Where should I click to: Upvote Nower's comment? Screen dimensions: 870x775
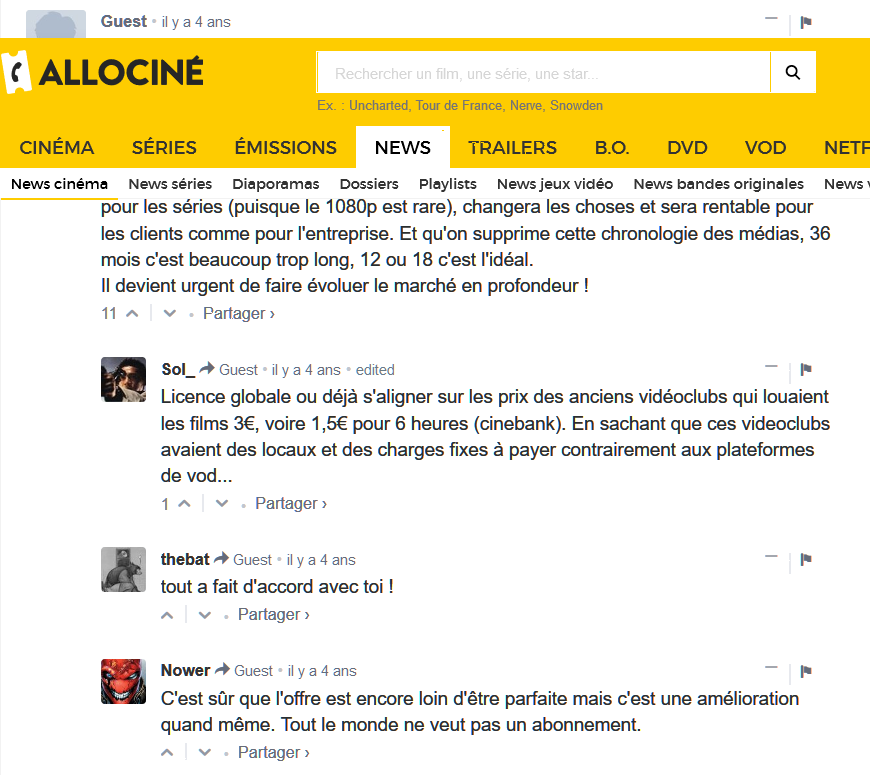[x=167, y=752]
